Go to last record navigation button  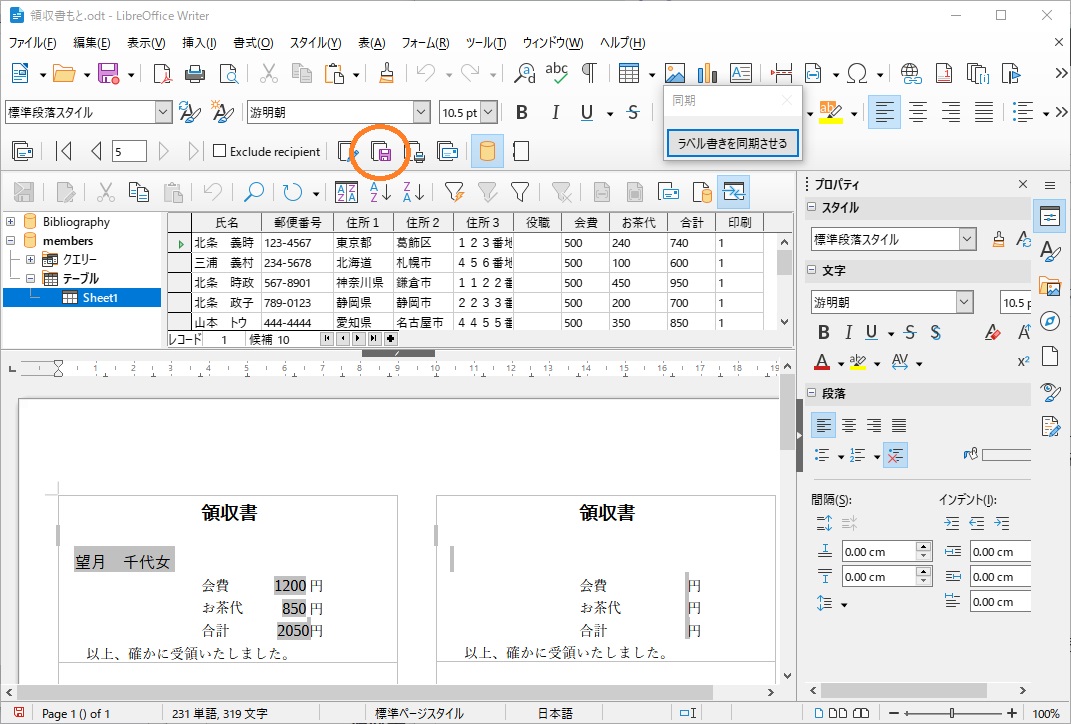(x=374, y=339)
